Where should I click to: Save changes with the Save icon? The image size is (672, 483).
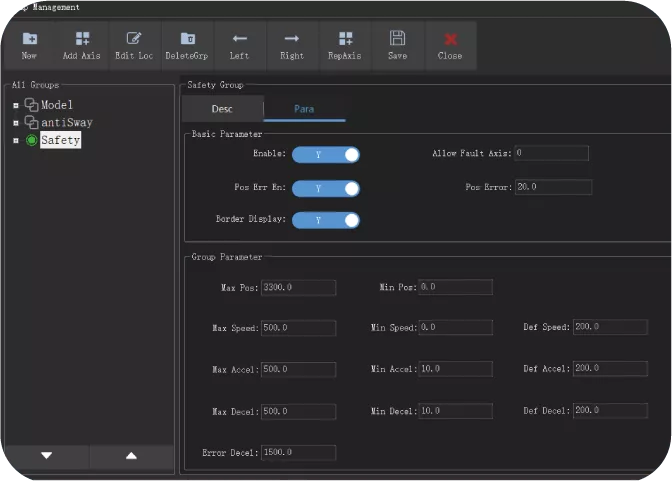coord(397,38)
